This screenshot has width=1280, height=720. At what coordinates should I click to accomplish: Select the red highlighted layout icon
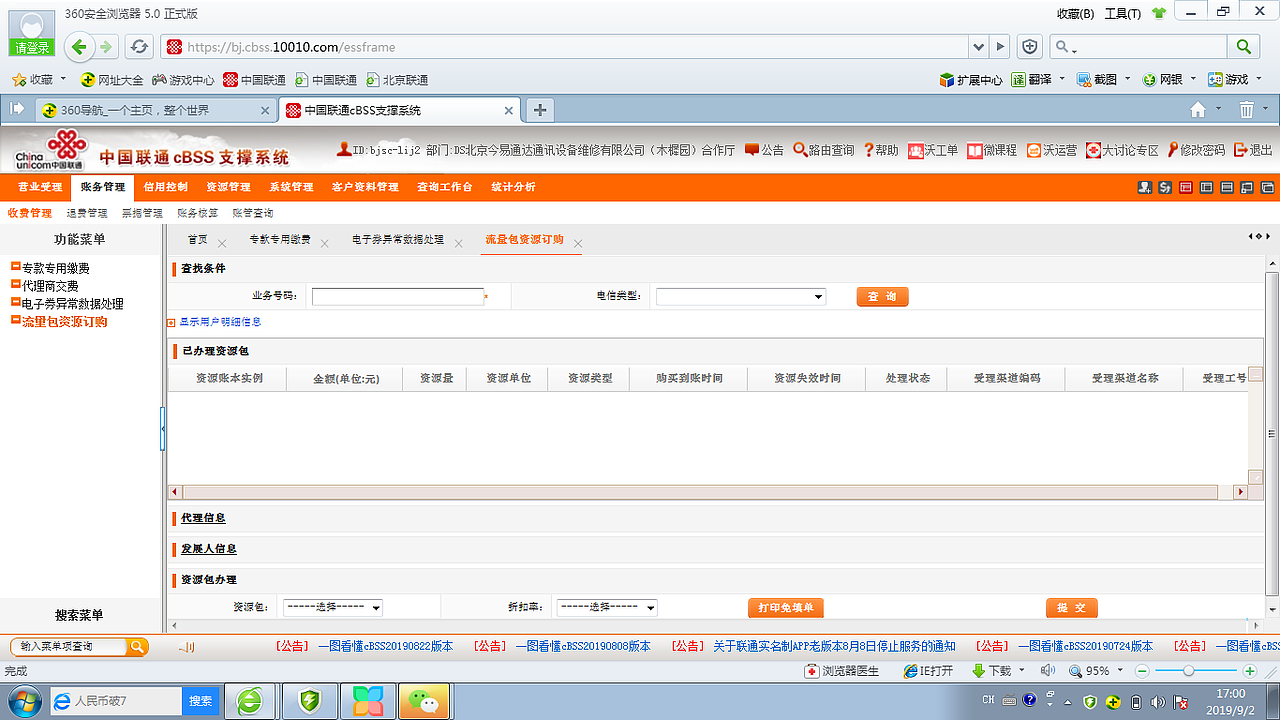(1186, 187)
